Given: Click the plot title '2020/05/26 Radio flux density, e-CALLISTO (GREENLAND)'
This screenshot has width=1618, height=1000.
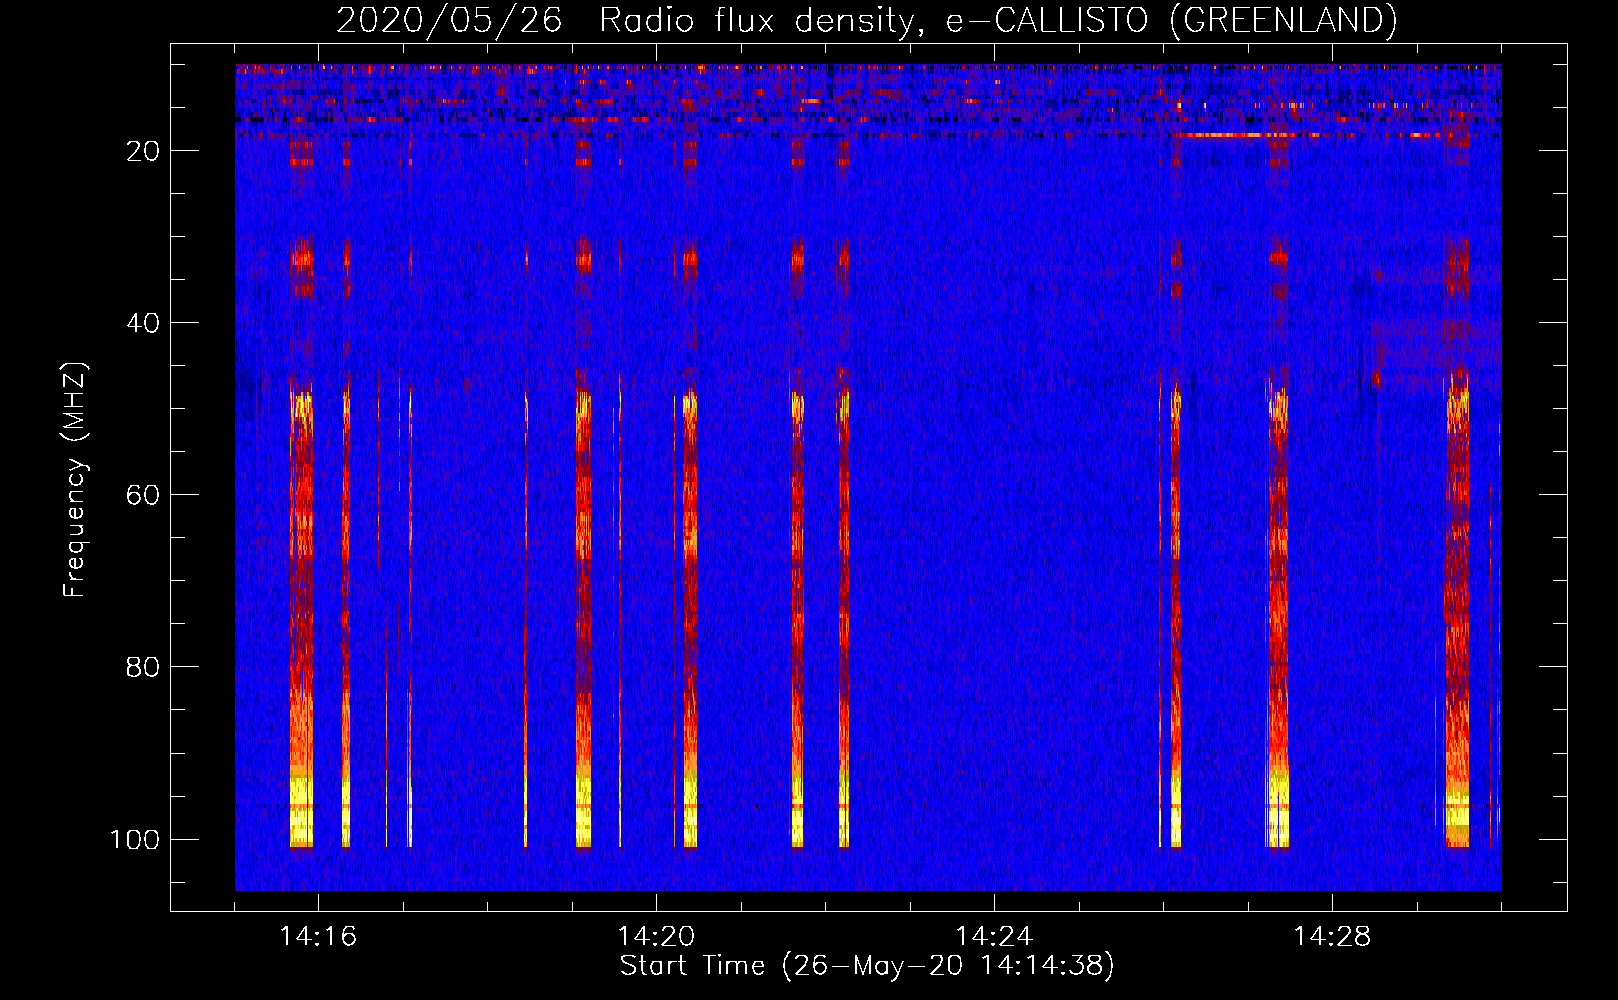Looking at the screenshot, I should 866,20.
